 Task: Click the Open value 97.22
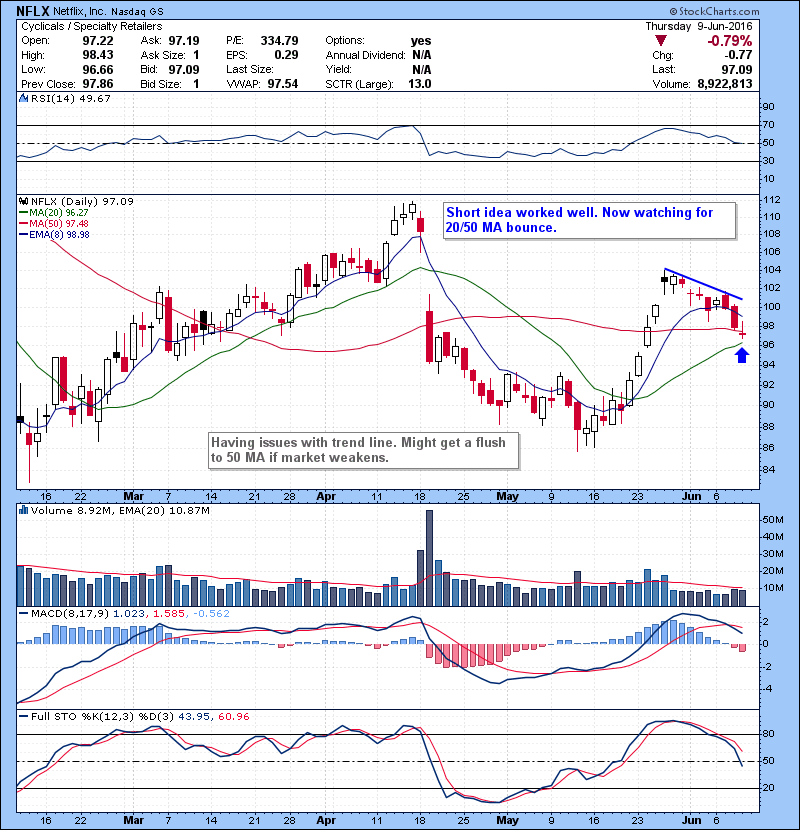pyautogui.click(x=97, y=41)
